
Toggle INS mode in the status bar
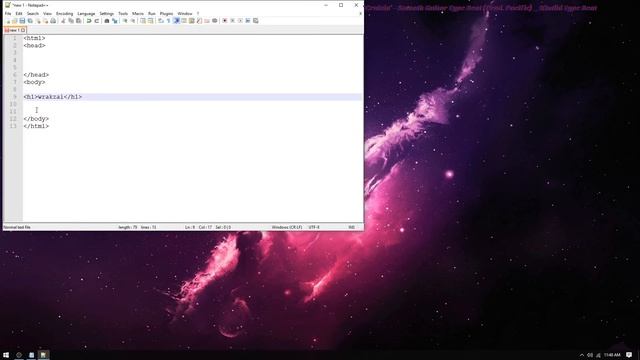351,227
